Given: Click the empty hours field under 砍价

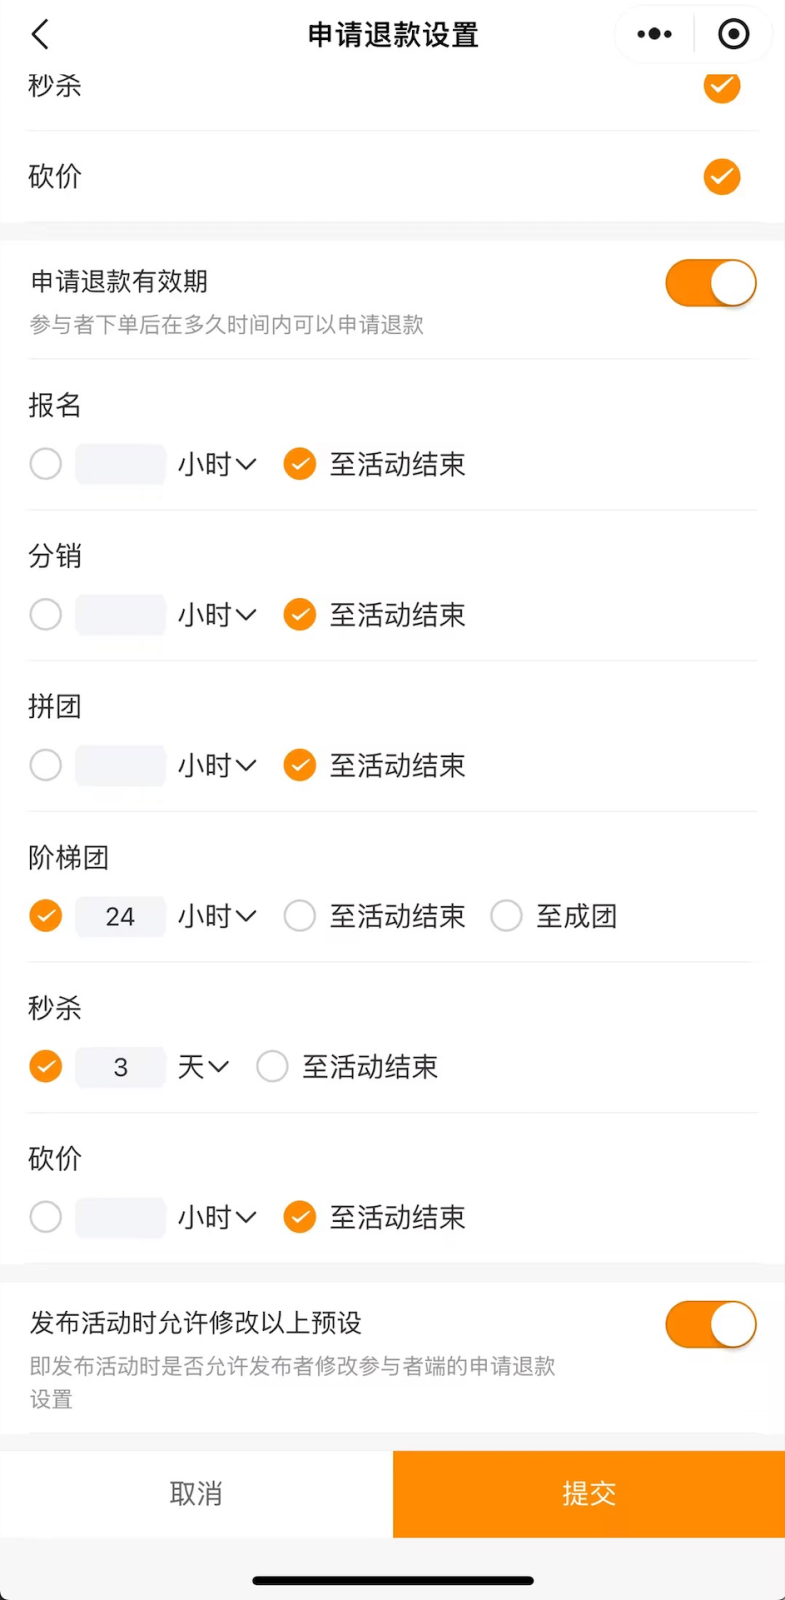Looking at the screenshot, I should pyautogui.click(x=120, y=1218).
